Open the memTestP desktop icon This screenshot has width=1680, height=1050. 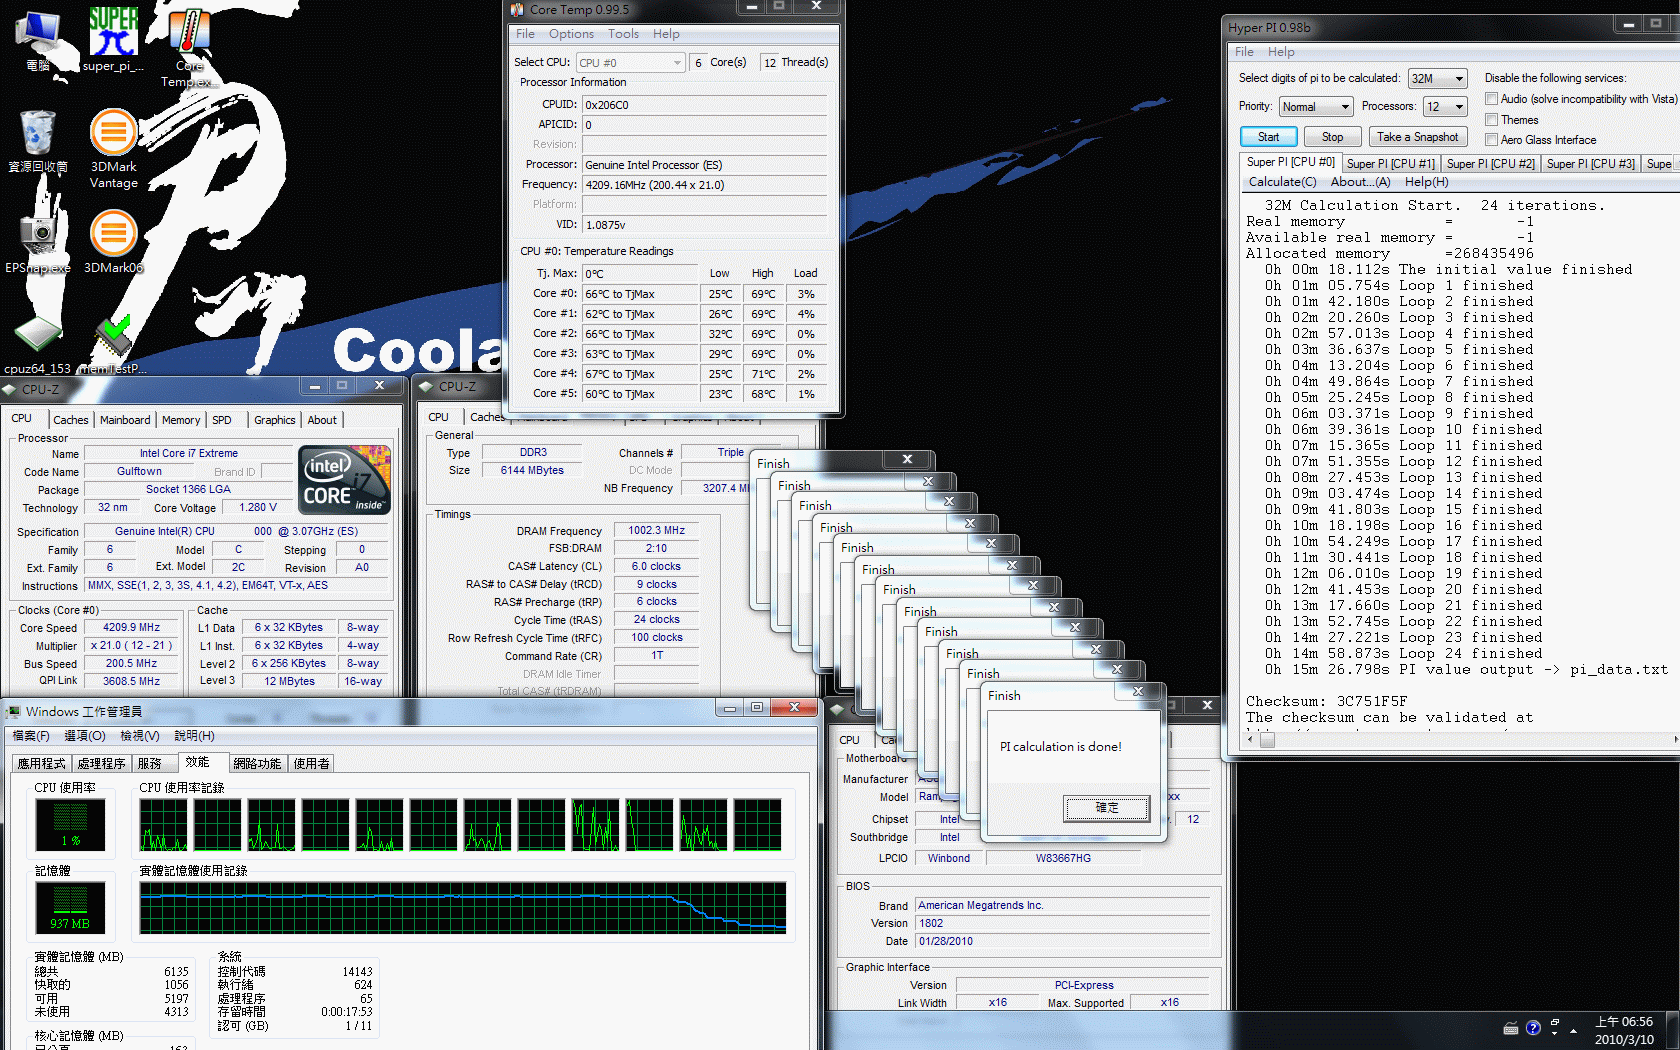click(114, 345)
